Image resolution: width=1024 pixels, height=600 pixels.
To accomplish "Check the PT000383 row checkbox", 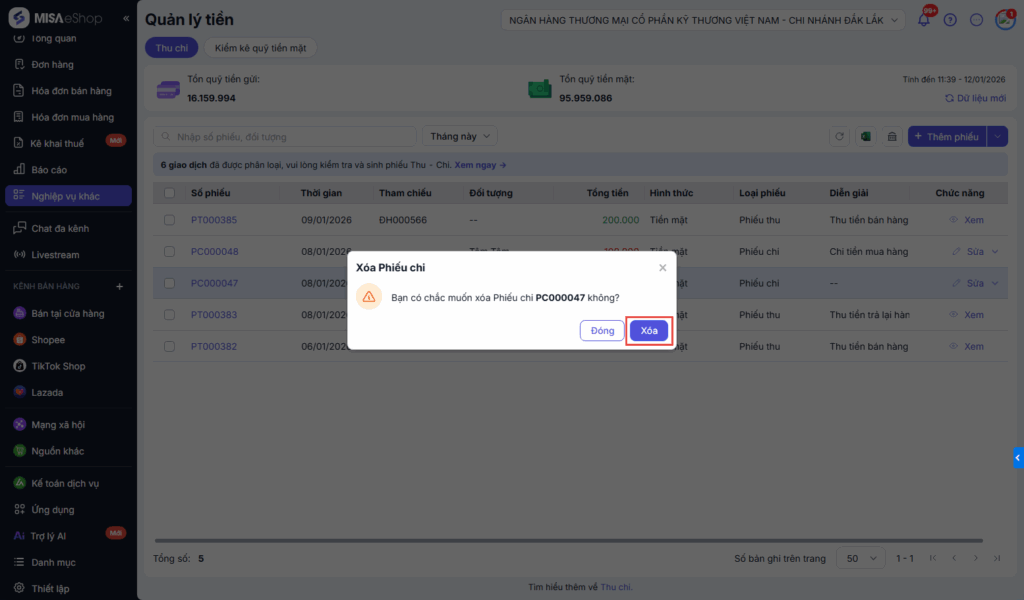I will [x=169, y=315].
